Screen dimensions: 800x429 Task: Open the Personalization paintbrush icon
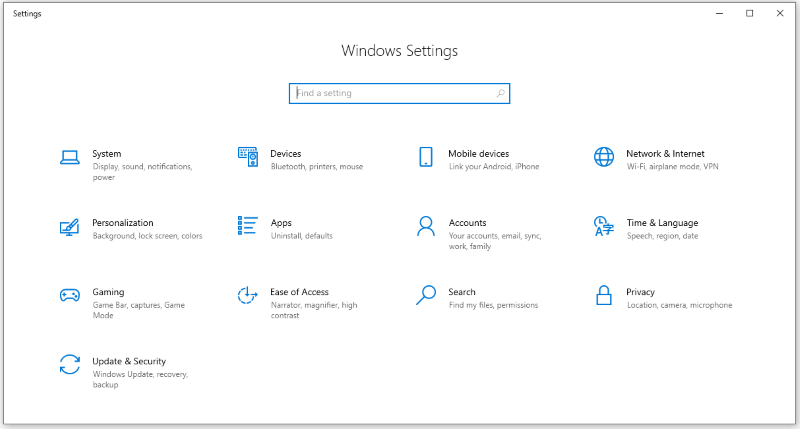69,226
